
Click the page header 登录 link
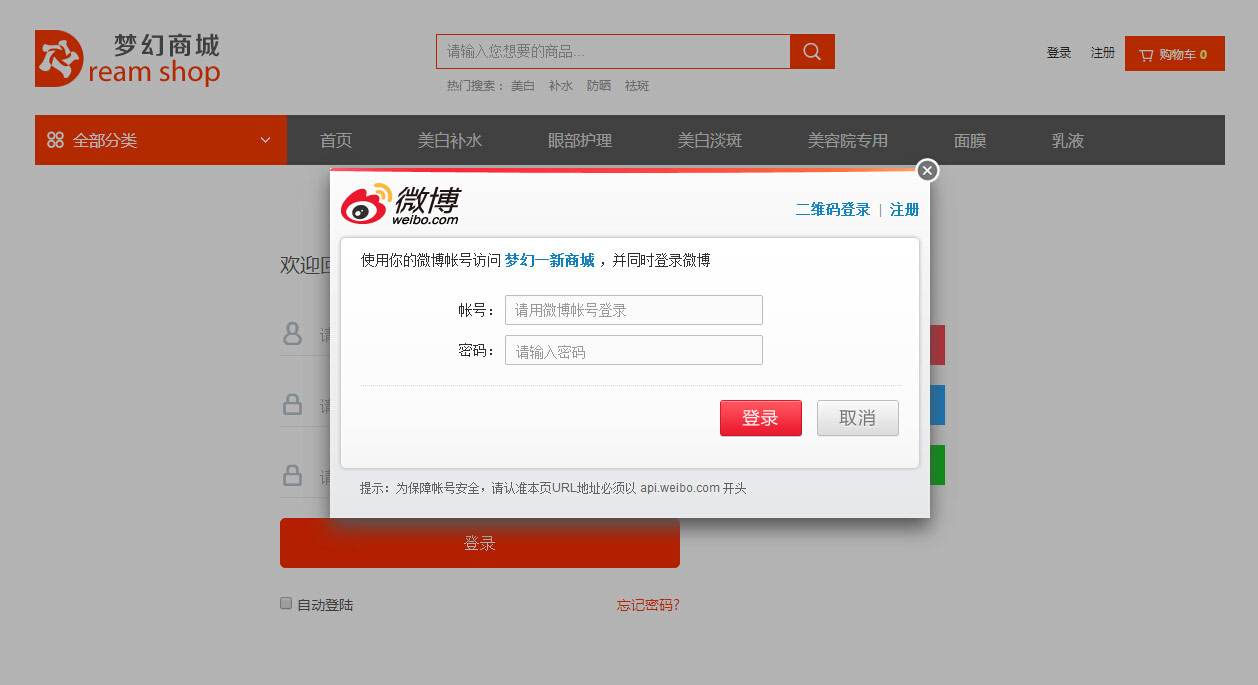click(1059, 53)
